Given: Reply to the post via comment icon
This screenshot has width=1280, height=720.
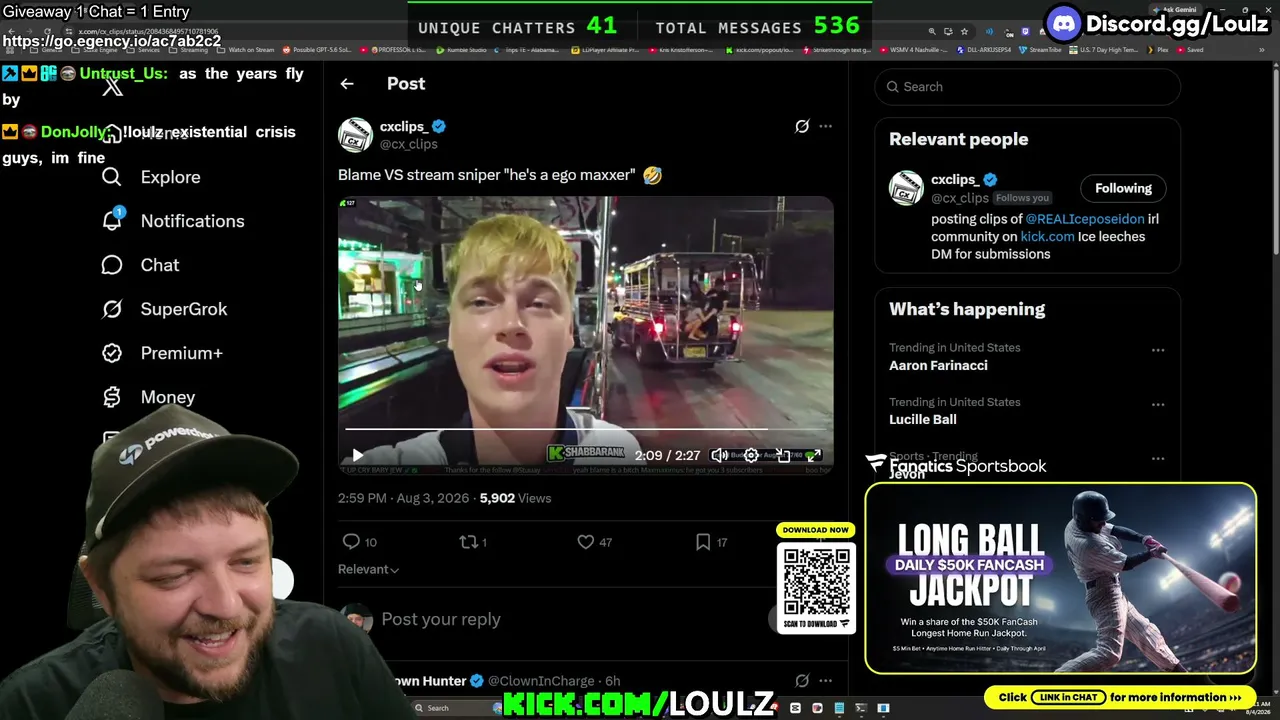Looking at the screenshot, I should click(351, 542).
